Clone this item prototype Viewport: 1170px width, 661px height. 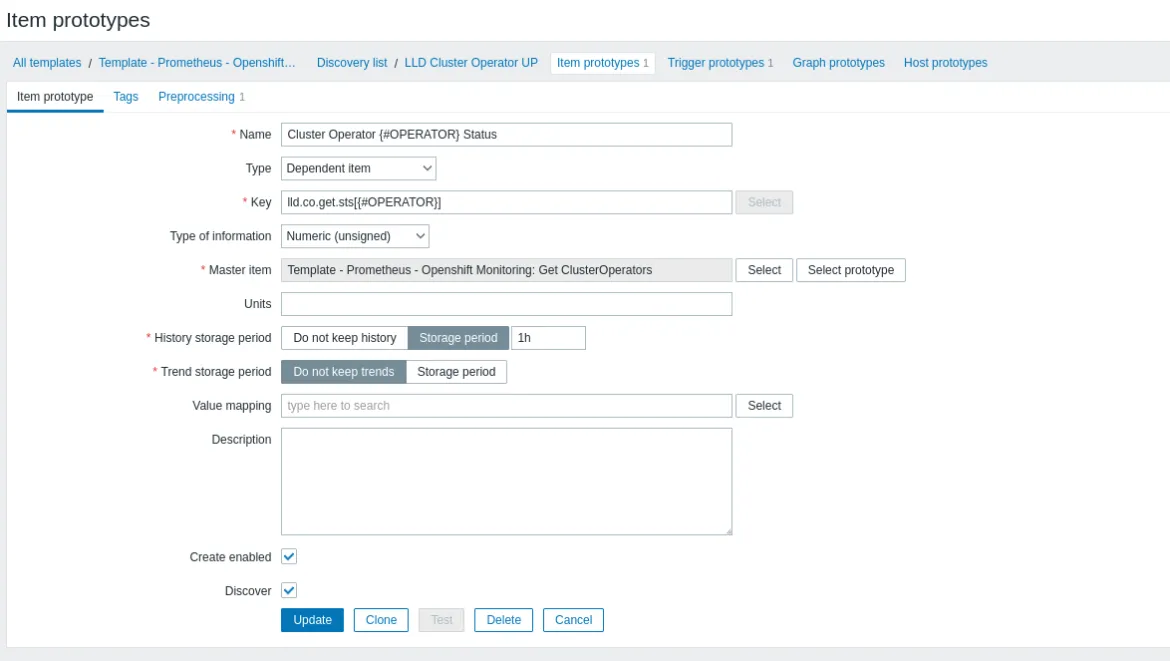[x=381, y=620]
